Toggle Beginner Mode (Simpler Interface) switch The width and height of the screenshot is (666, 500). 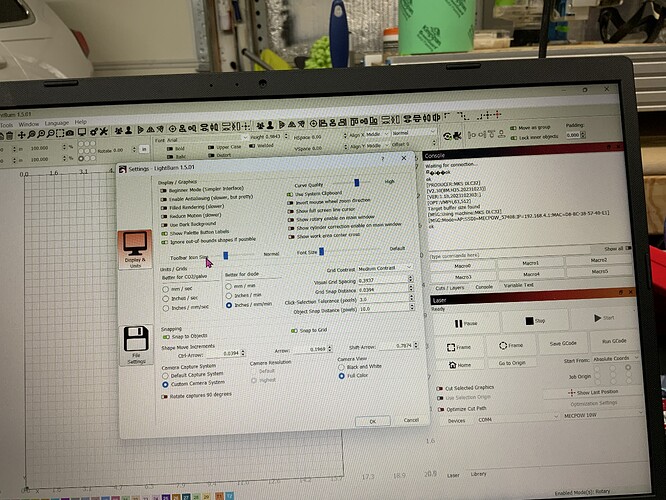[163, 191]
